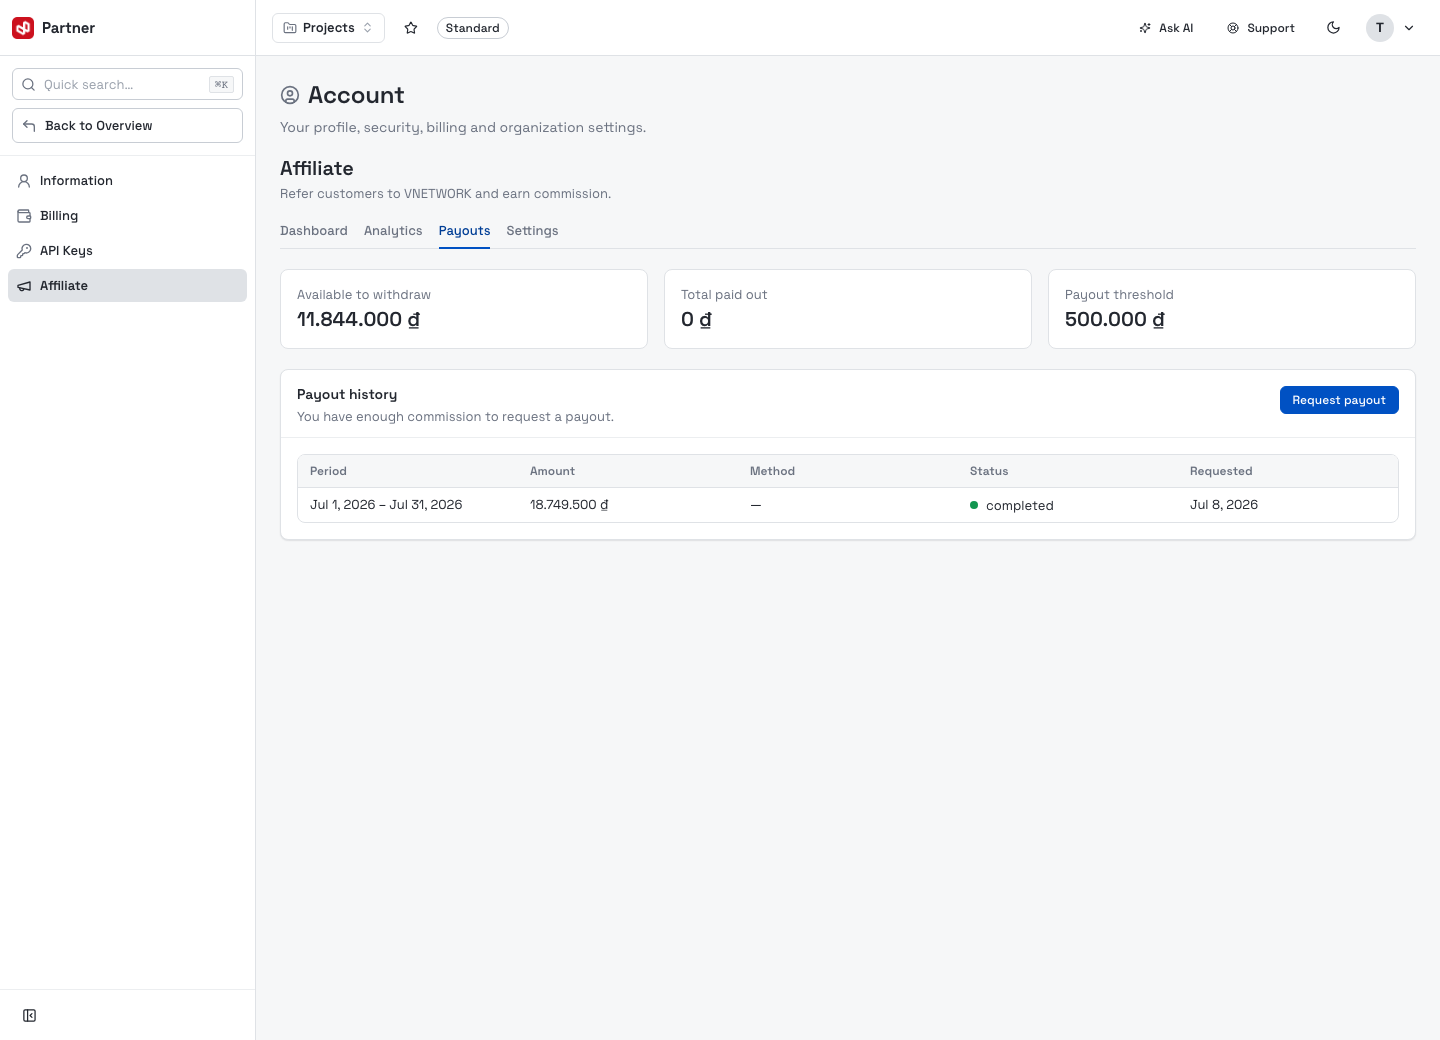The image size is (1440, 1040).
Task: Open Billing in sidebar
Action: point(127,216)
